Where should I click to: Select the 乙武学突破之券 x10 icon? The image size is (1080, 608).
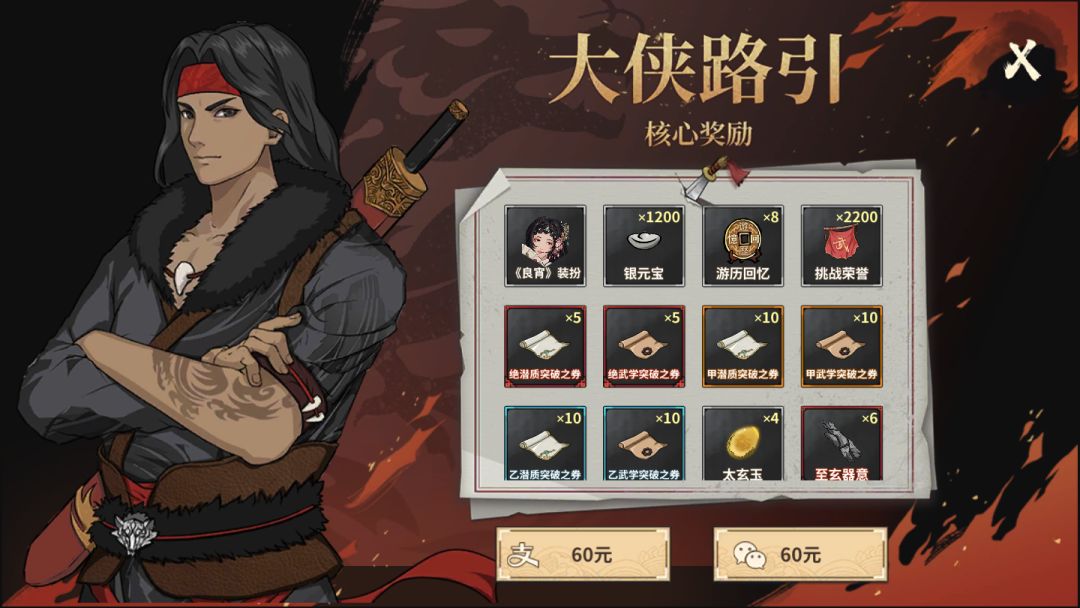click(x=644, y=443)
